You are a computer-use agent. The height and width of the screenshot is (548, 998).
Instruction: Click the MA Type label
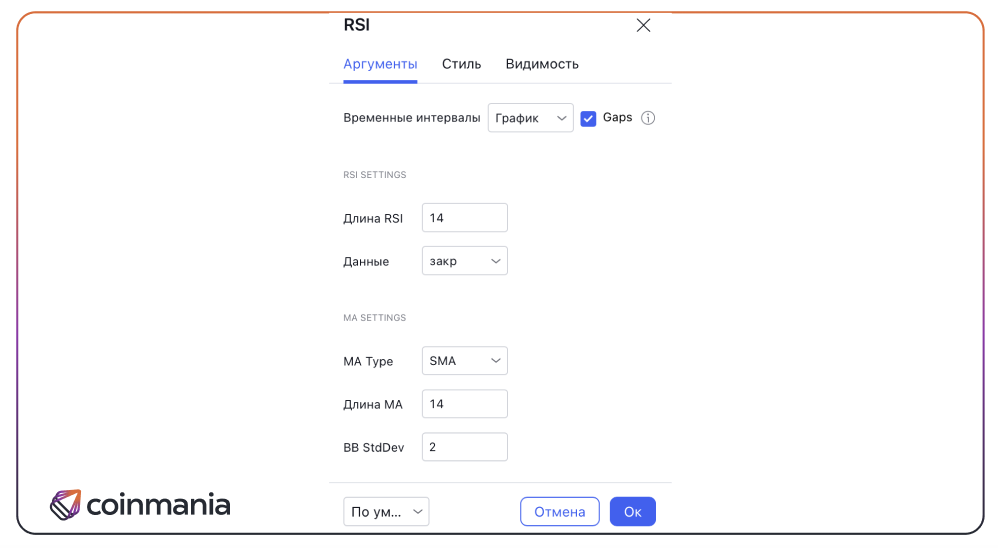(368, 362)
